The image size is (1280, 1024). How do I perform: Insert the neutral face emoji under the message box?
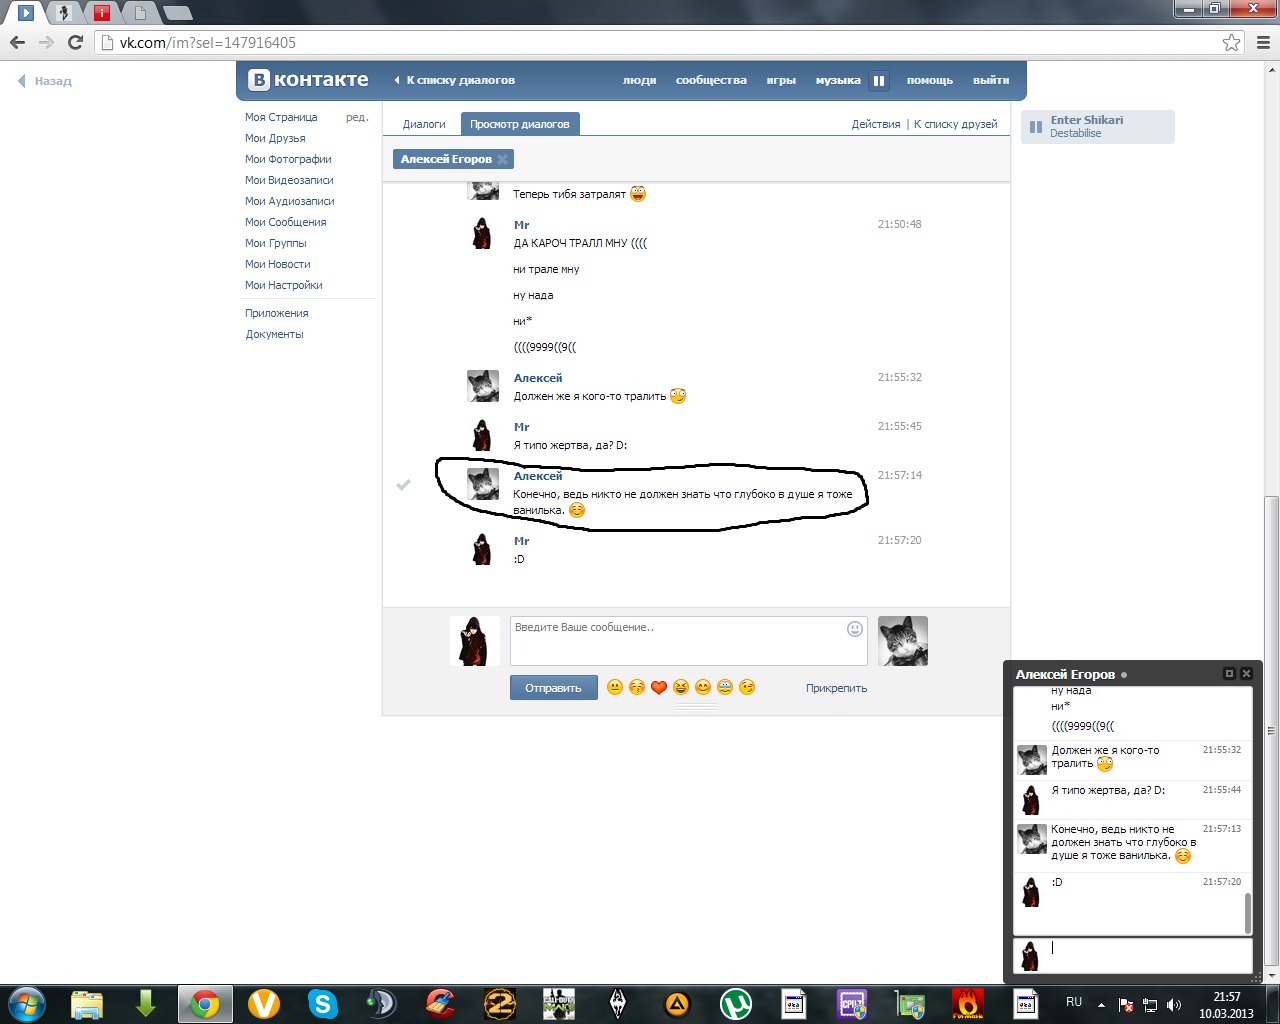[x=615, y=687]
